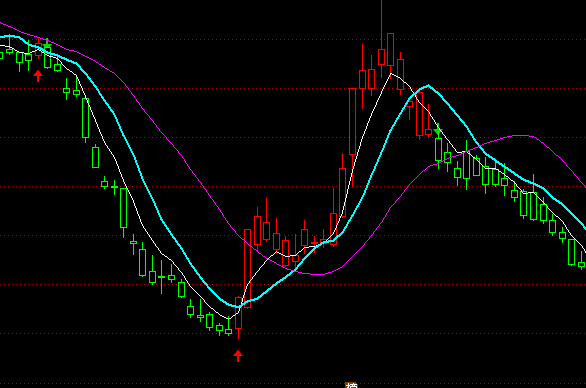Click the big green candle in early decline
The width and height of the screenshot is (586, 388).
(86, 118)
